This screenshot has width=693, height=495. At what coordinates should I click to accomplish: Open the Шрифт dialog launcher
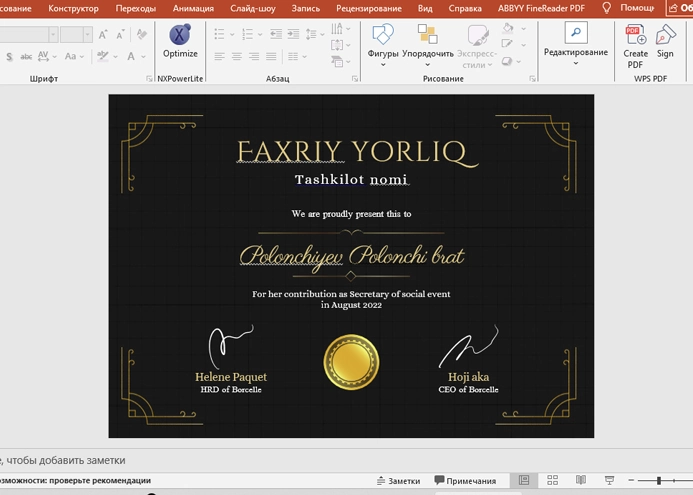(x=149, y=79)
